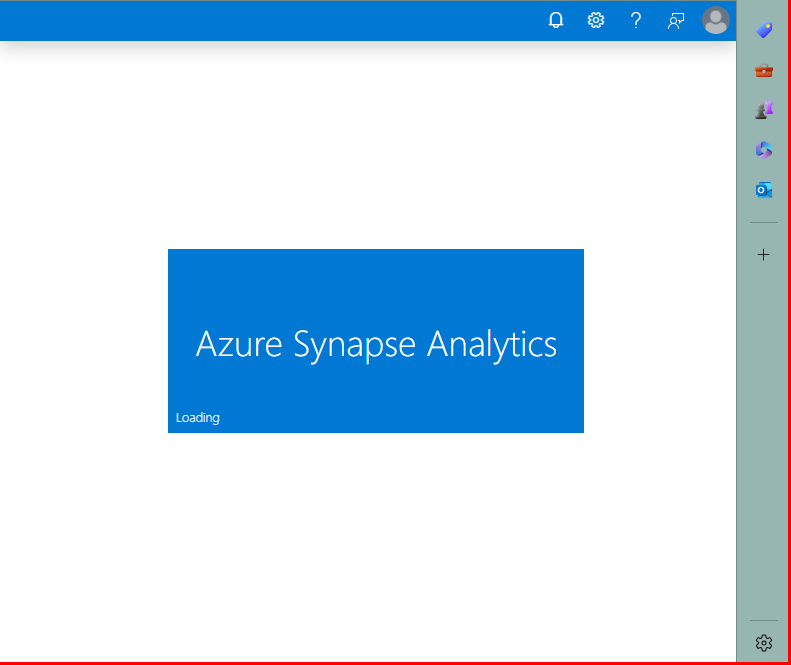
Task: Click the plus to customize sidebar
Action: [x=764, y=255]
